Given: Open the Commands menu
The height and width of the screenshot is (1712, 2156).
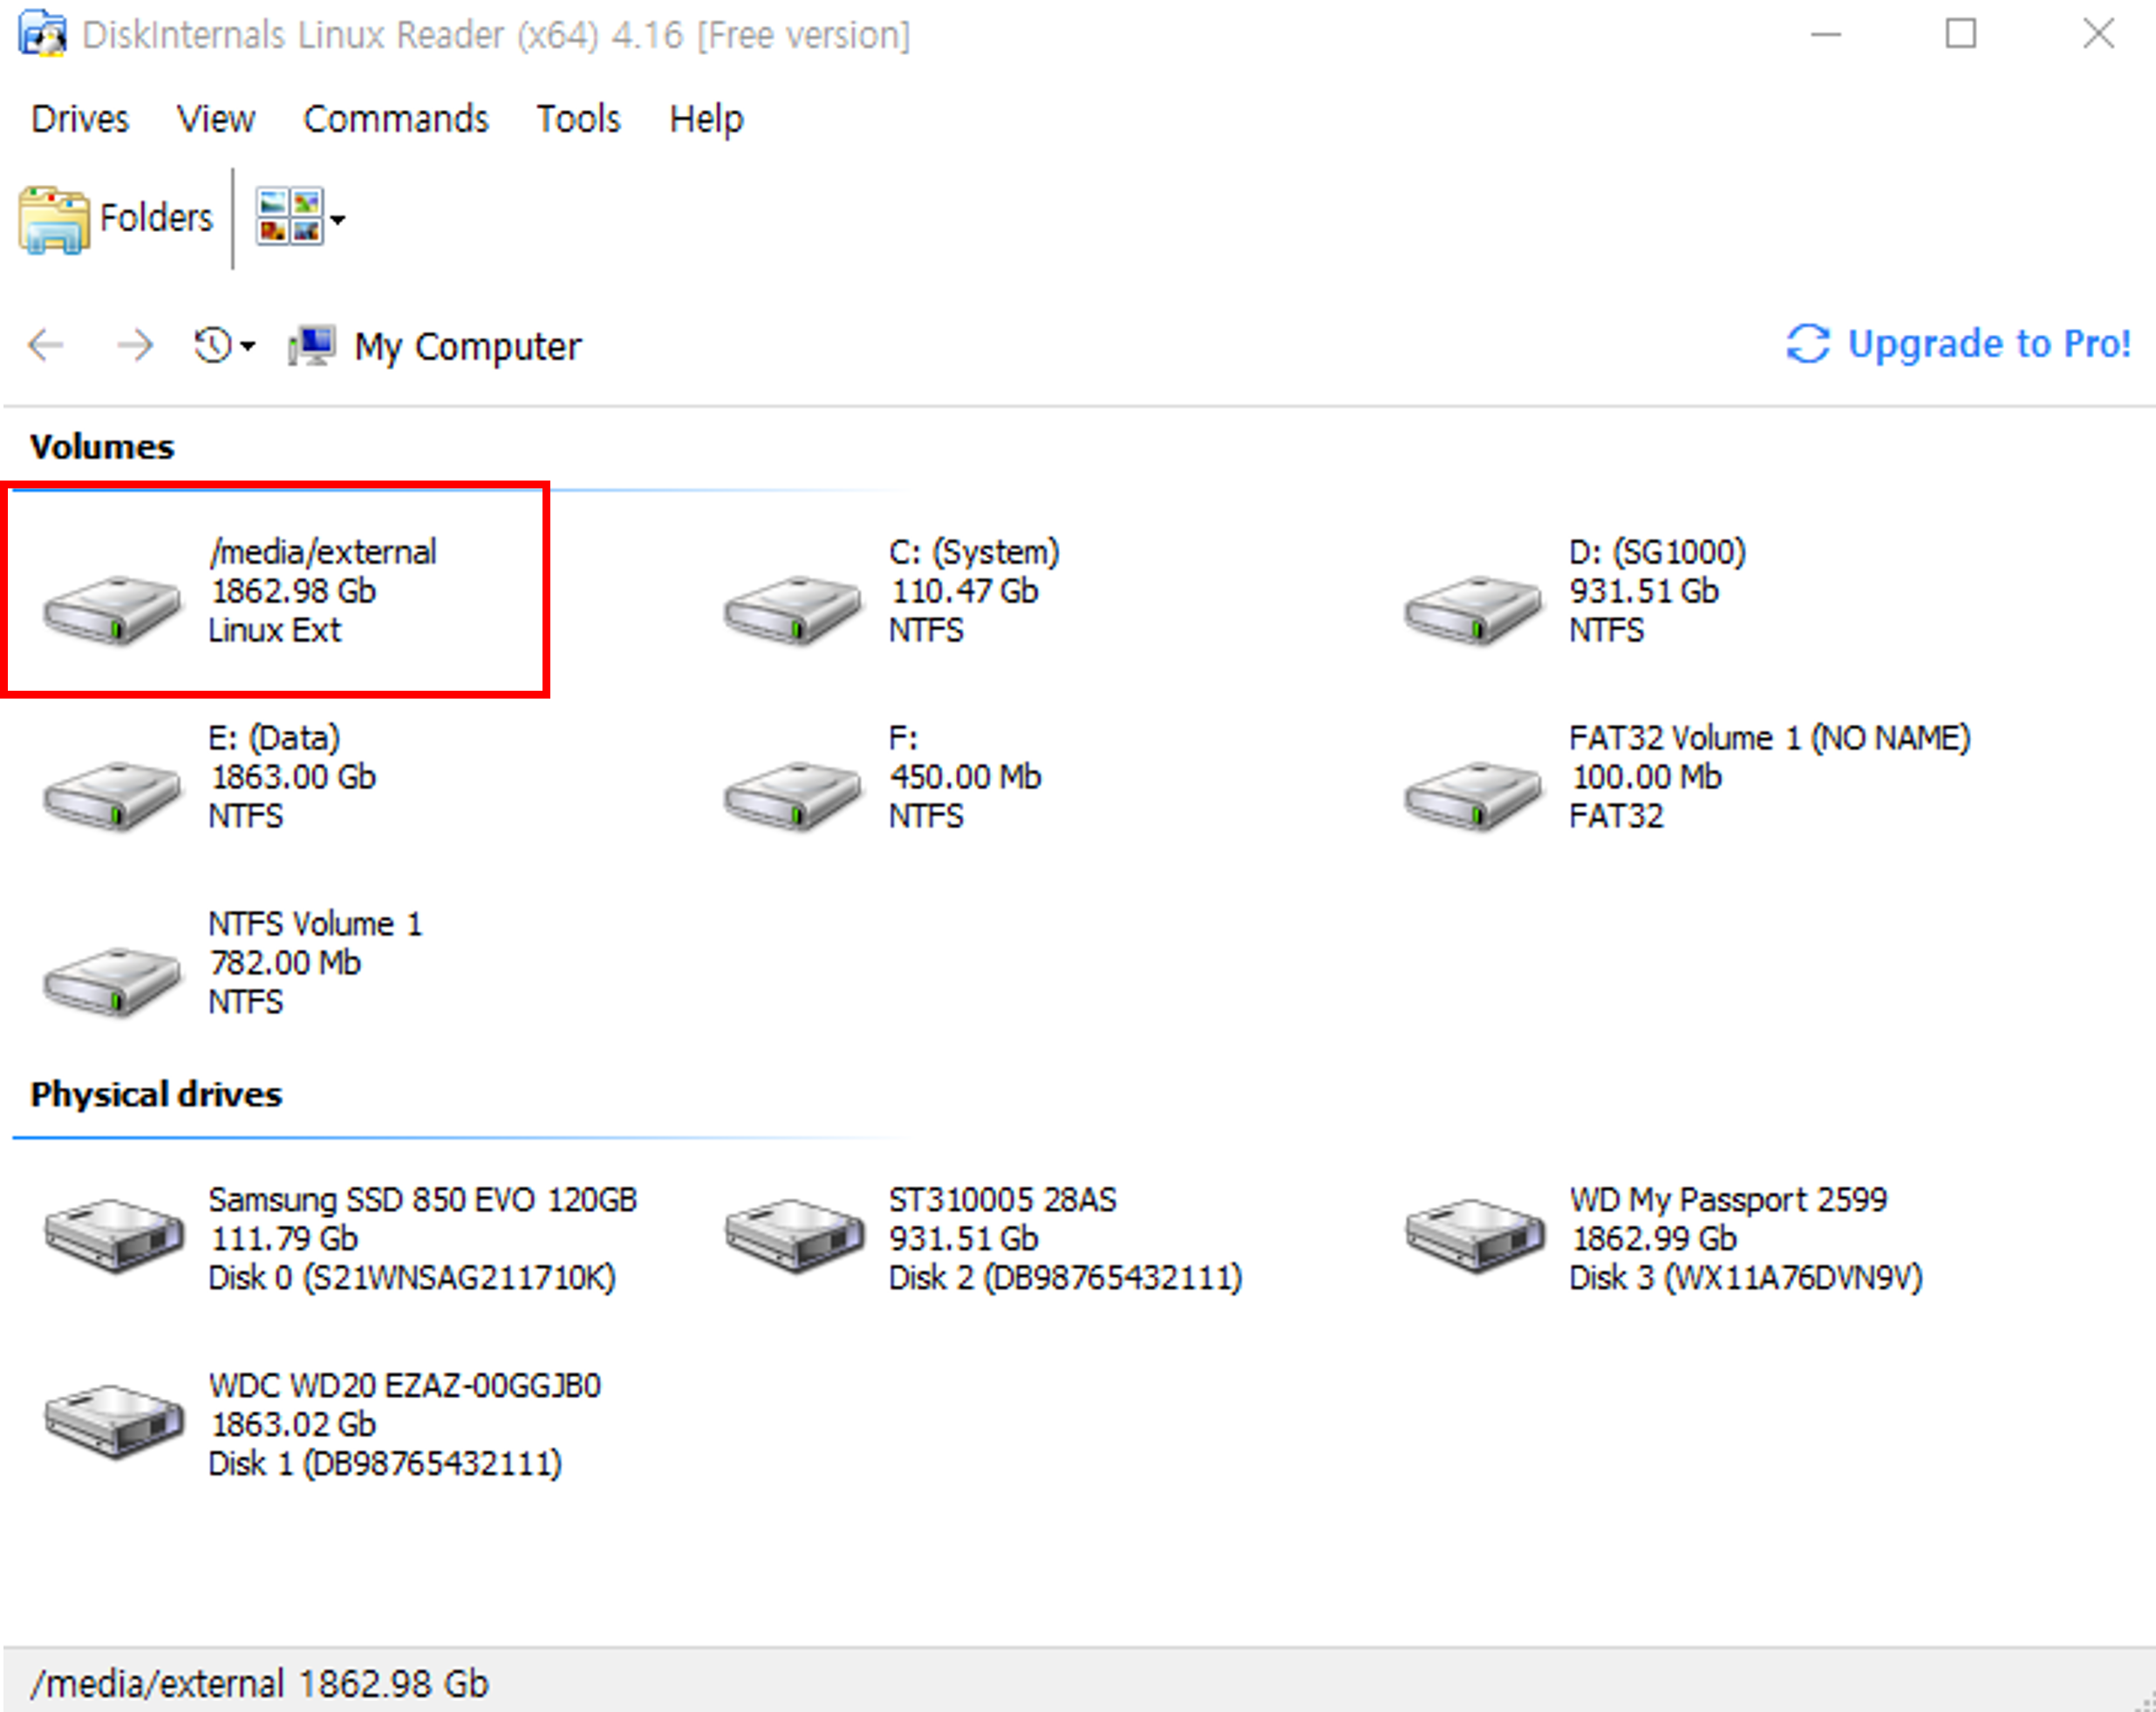Looking at the screenshot, I should tap(395, 119).
